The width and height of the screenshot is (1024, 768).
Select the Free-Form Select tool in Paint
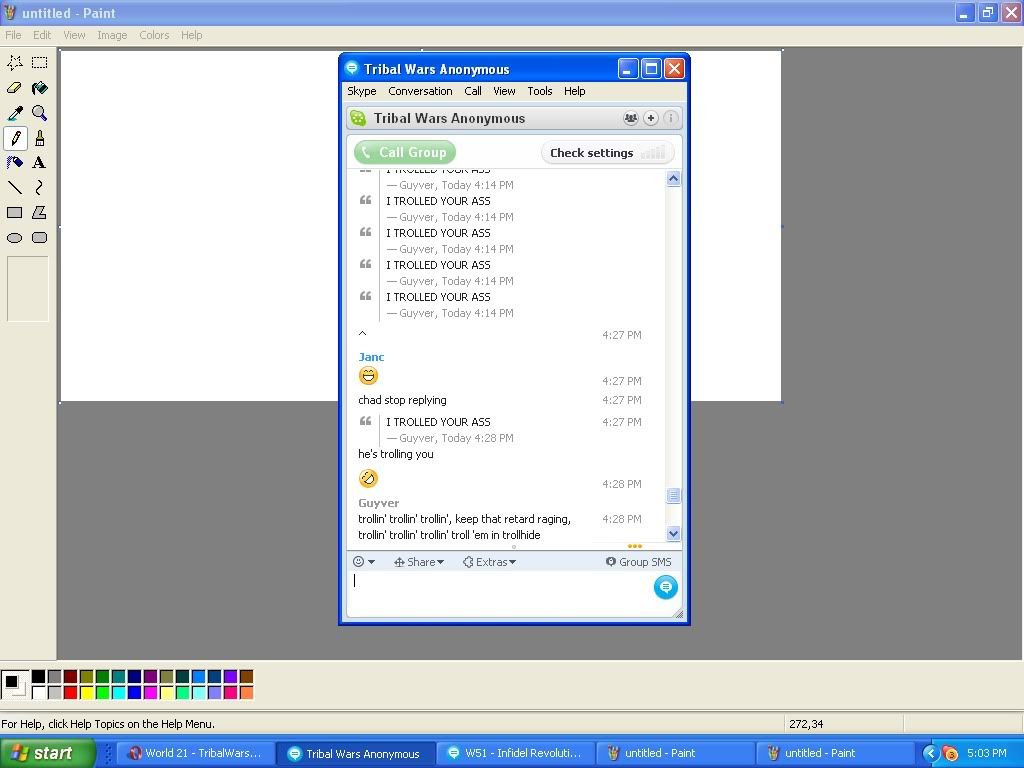click(x=14, y=63)
